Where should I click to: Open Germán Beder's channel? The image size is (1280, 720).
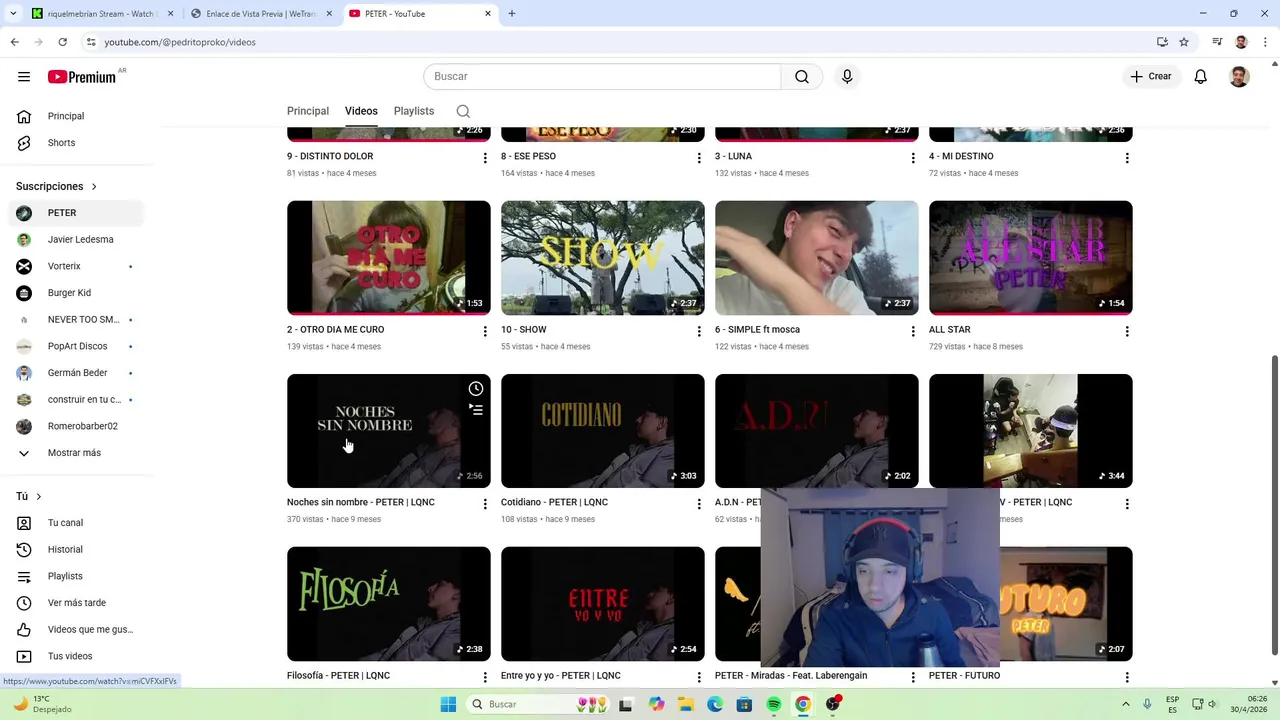tap(74, 373)
